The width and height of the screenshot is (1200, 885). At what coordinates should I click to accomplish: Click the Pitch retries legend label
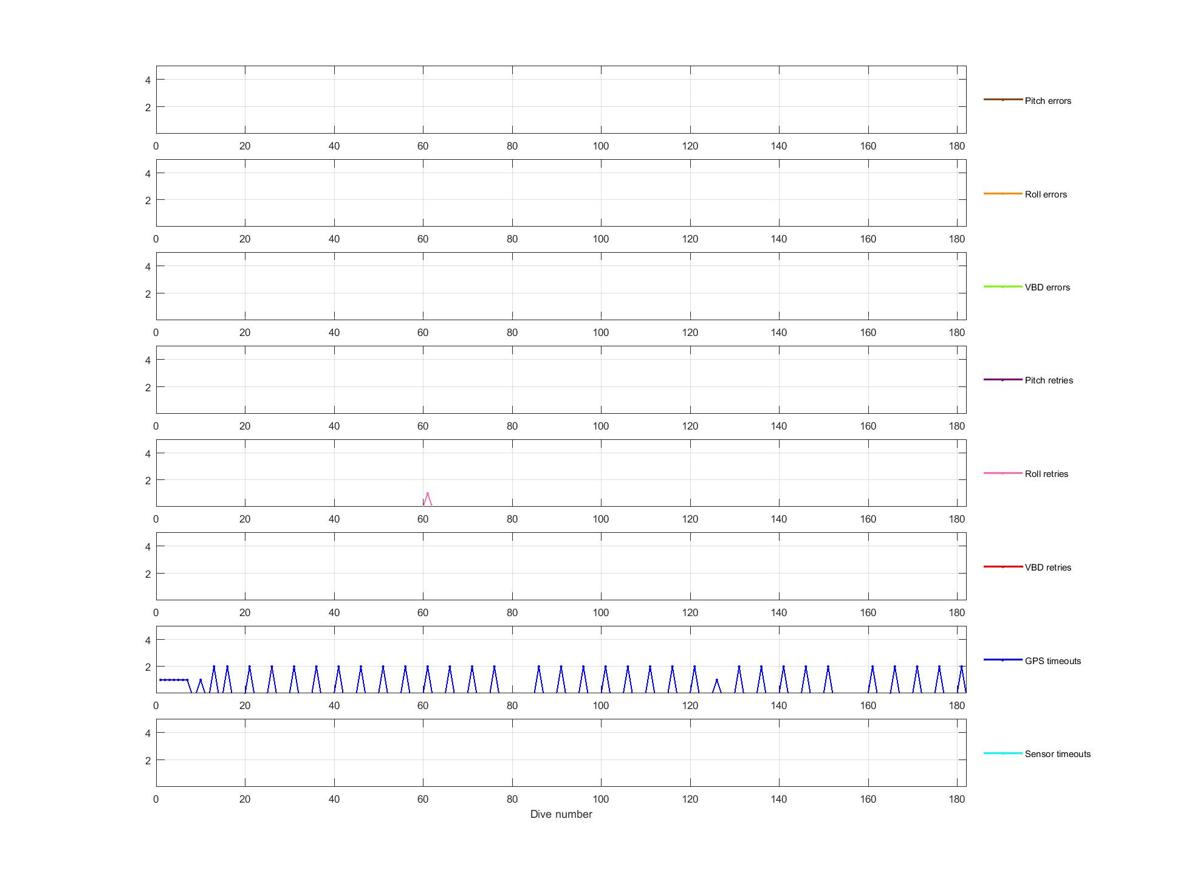(x=1049, y=381)
